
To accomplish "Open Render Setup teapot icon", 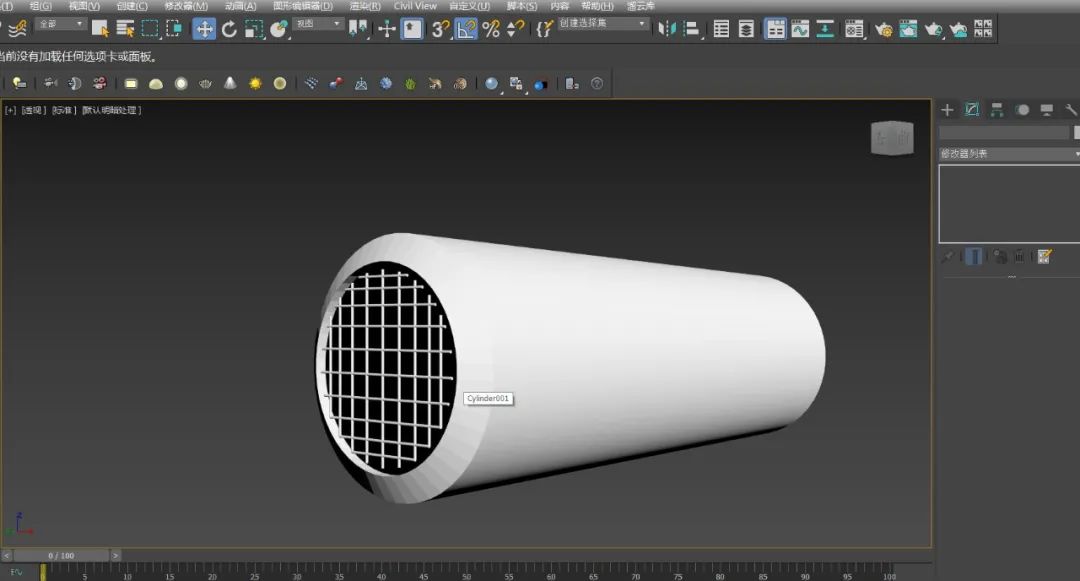I will pyautogui.click(x=883, y=29).
